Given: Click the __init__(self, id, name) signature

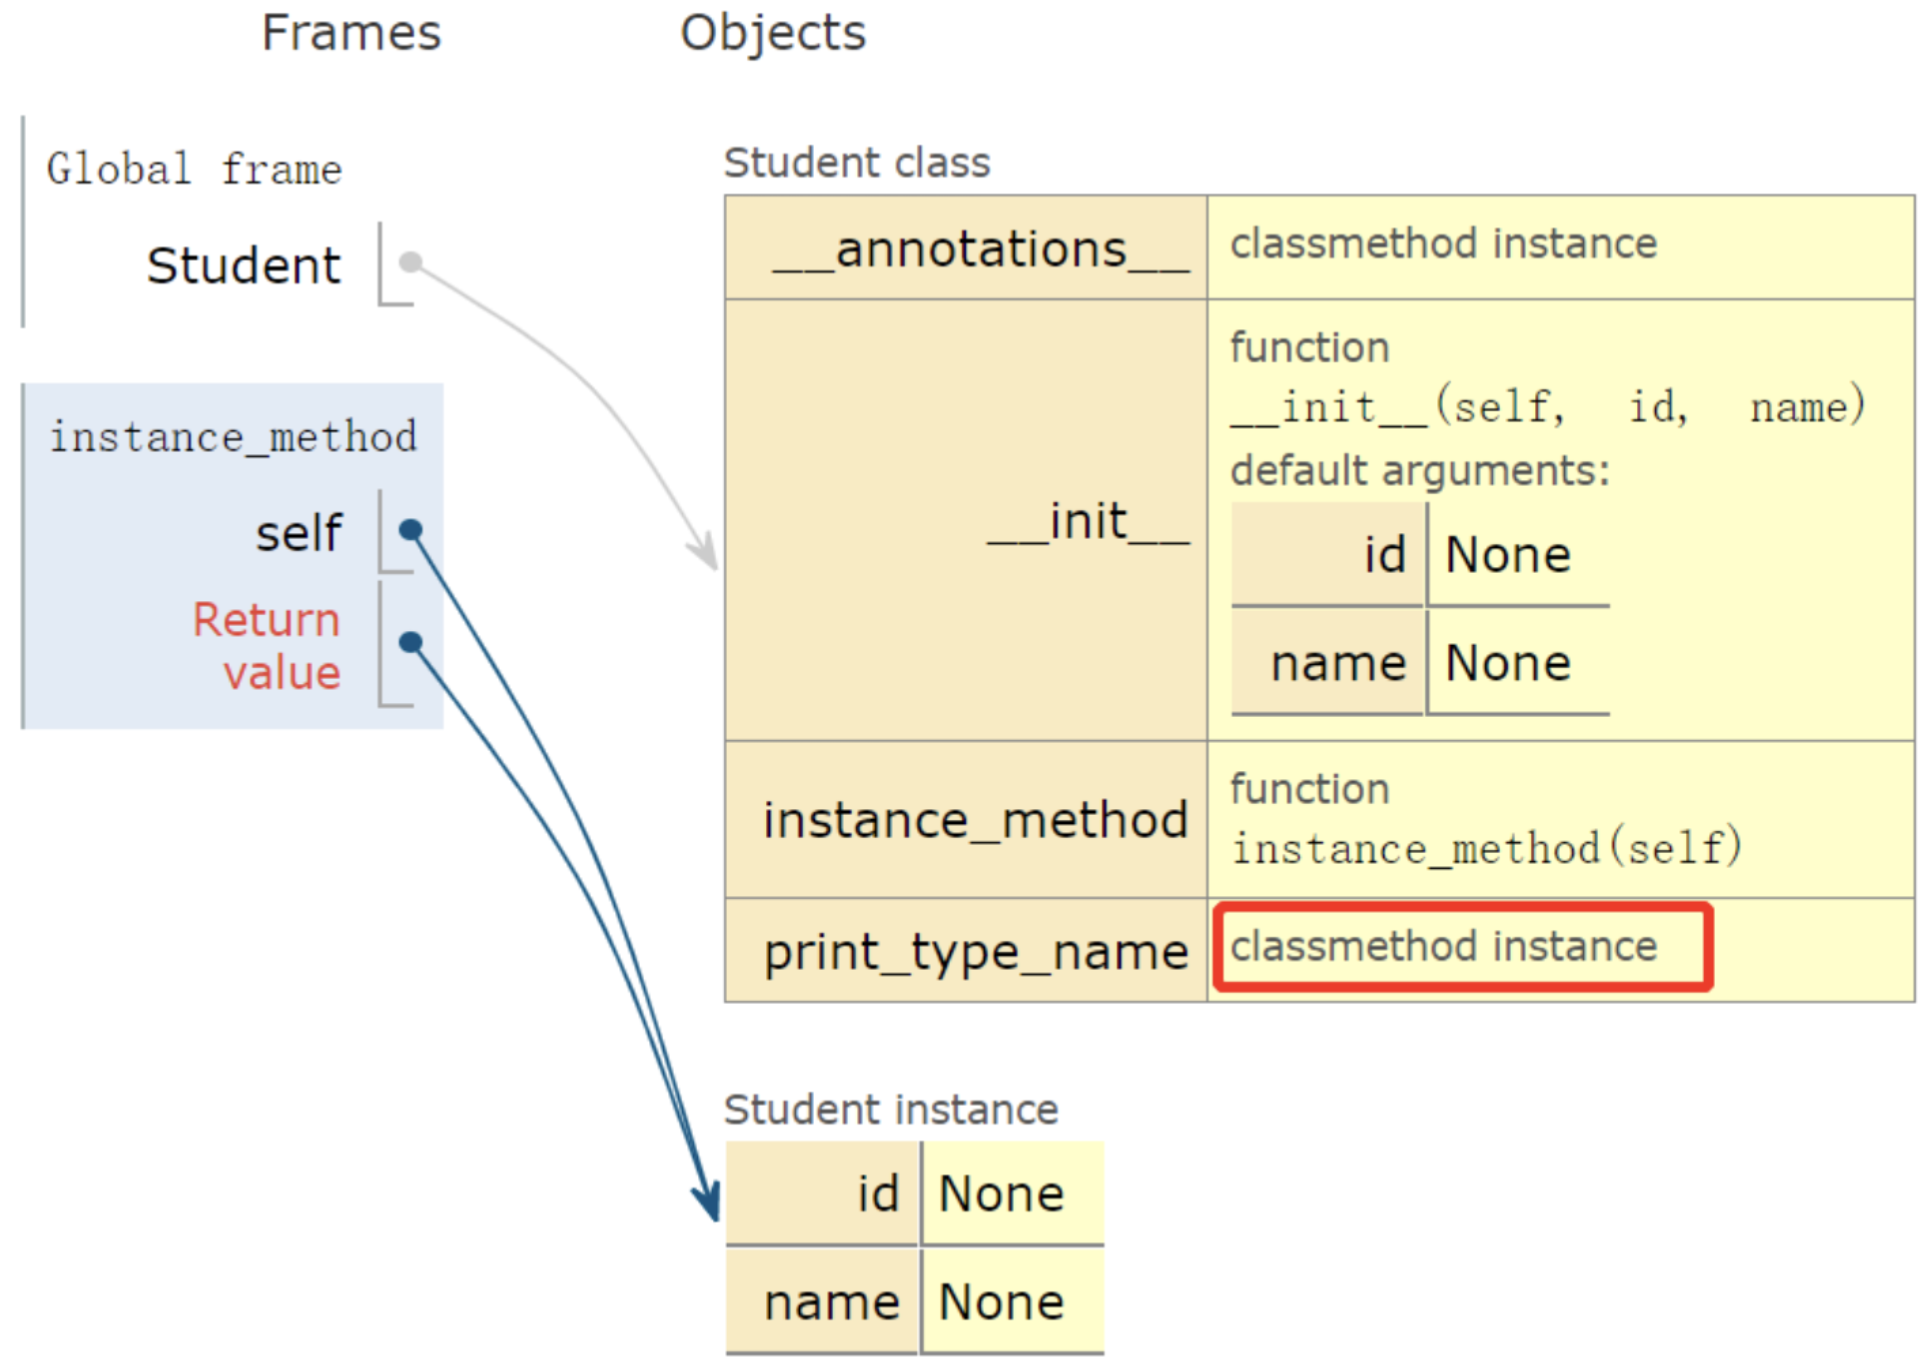Looking at the screenshot, I should (x=1547, y=407).
